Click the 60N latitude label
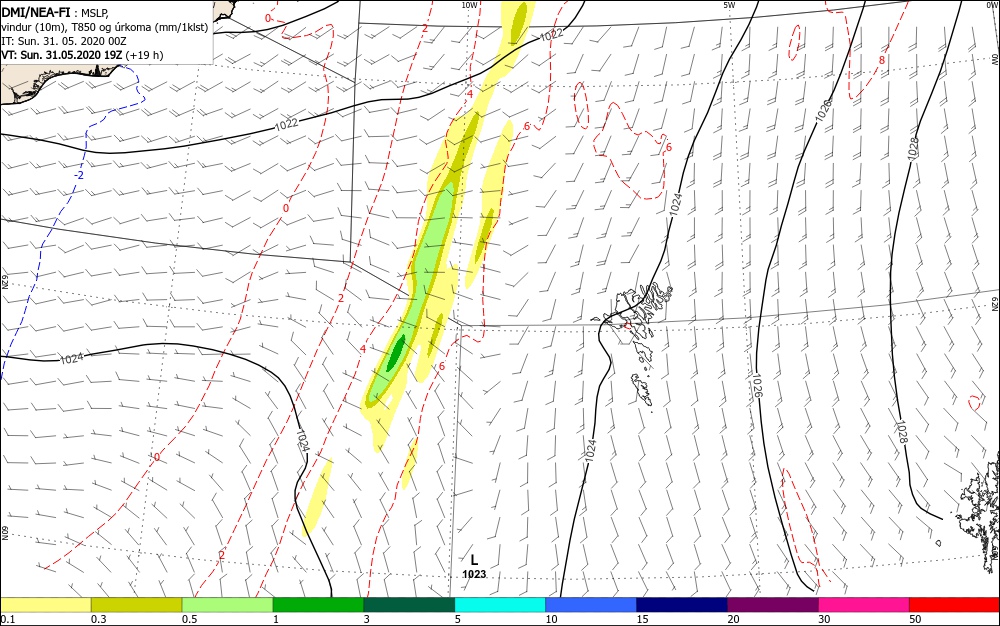 tap(5, 533)
